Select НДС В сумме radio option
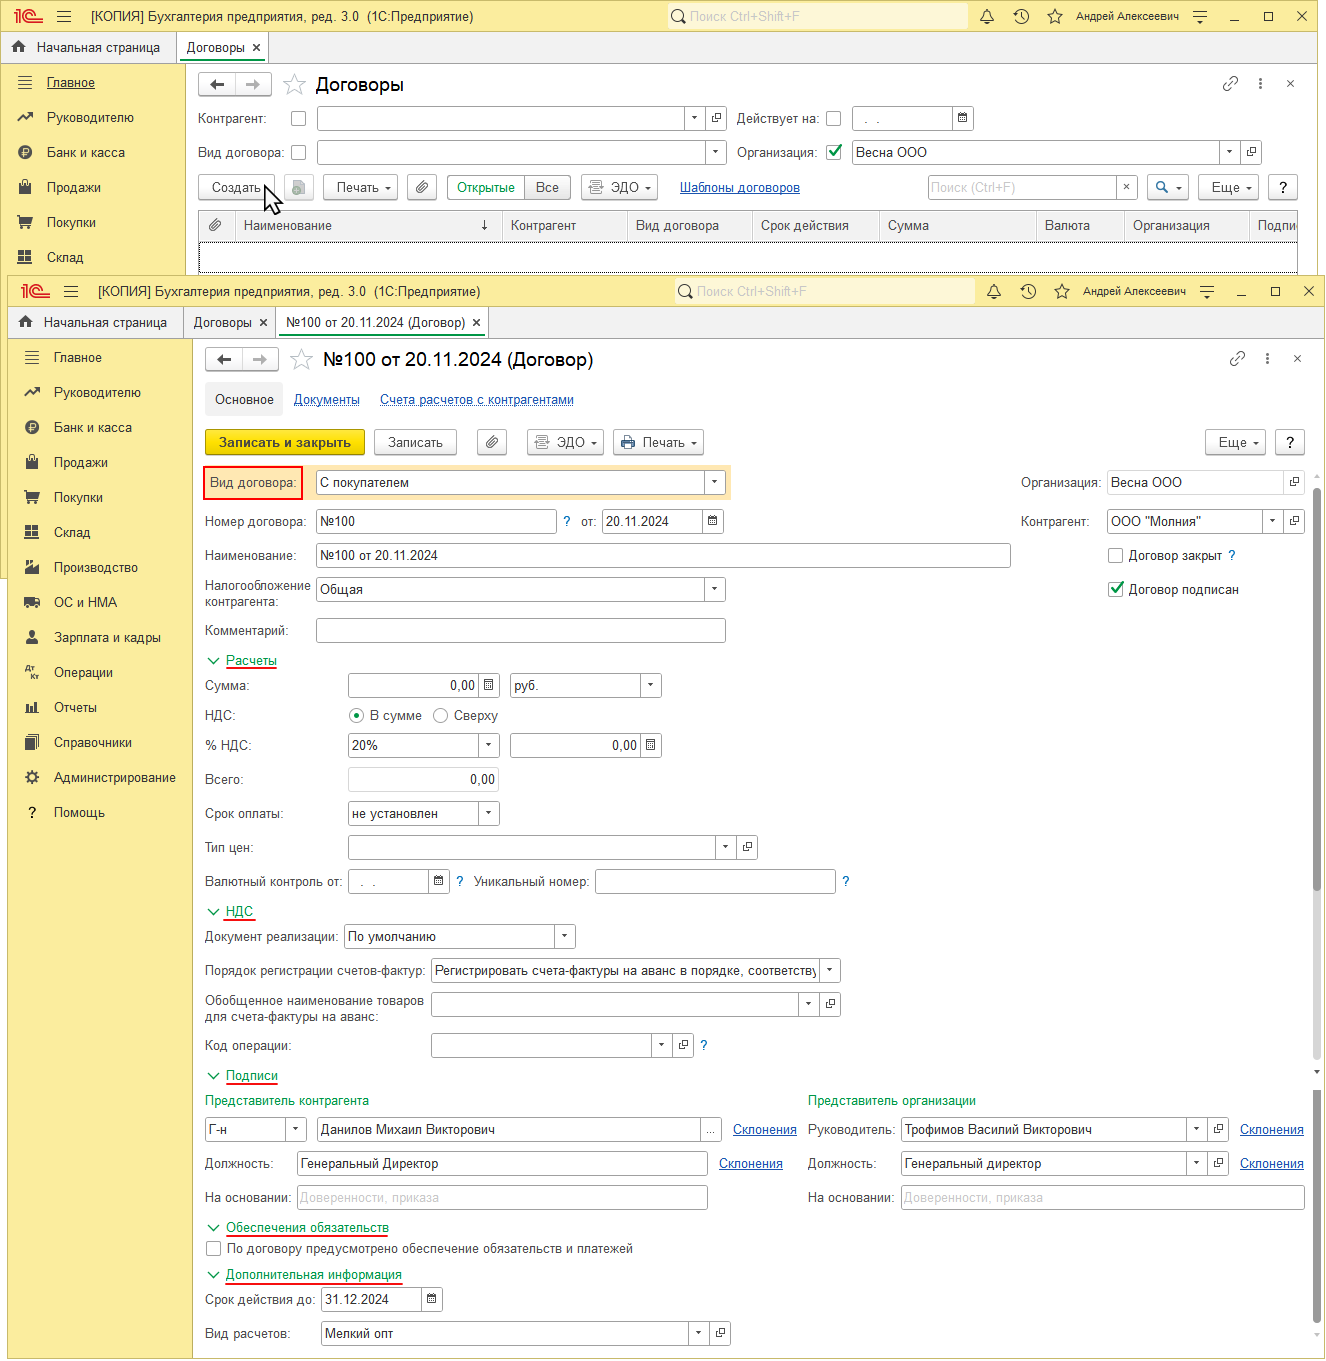Image resolution: width=1326 pixels, height=1361 pixels. pyautogui.click(x=356, y=715)
